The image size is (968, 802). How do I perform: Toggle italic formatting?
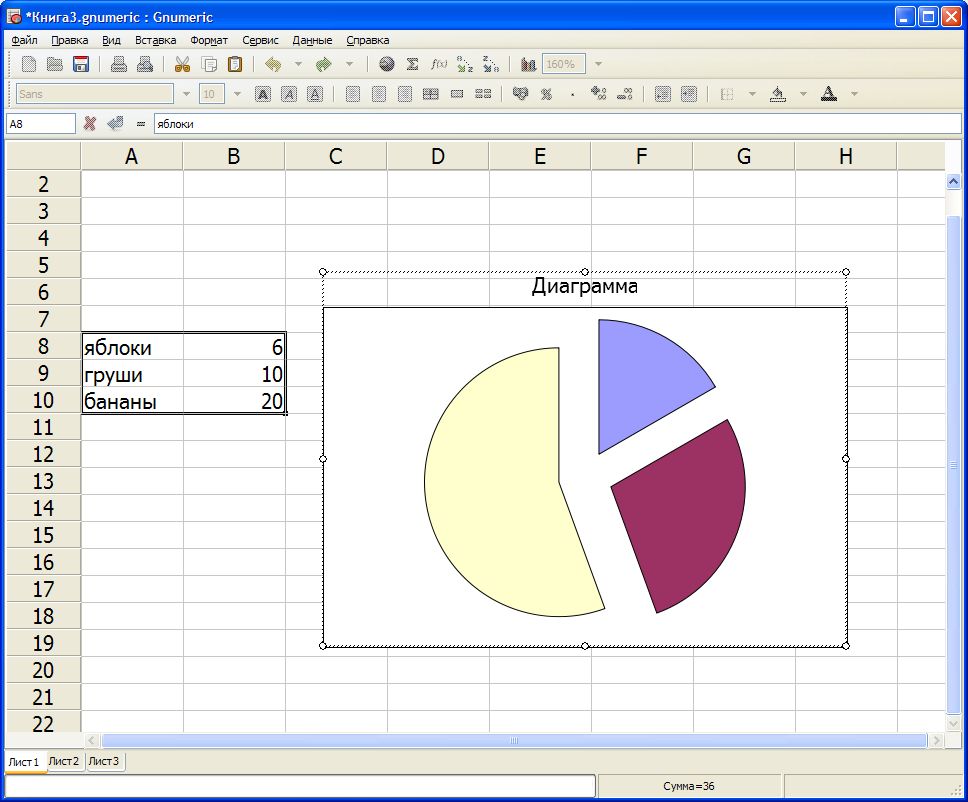[x=289, y=94]
